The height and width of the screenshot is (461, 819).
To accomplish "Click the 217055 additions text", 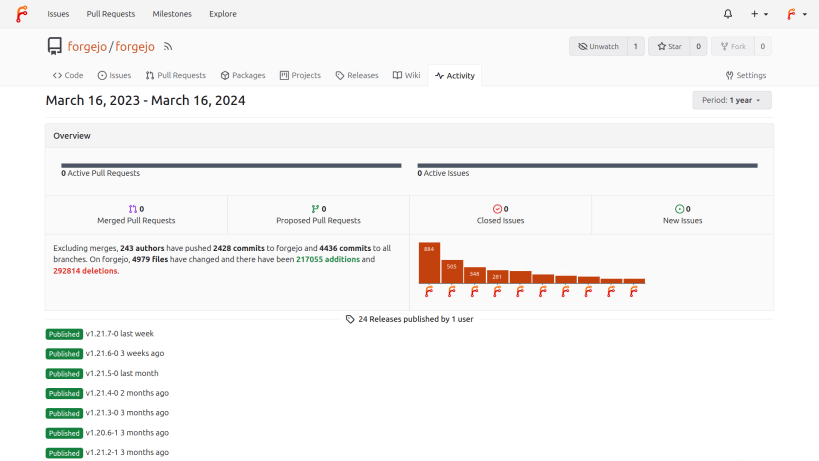I will coord(328,259).
